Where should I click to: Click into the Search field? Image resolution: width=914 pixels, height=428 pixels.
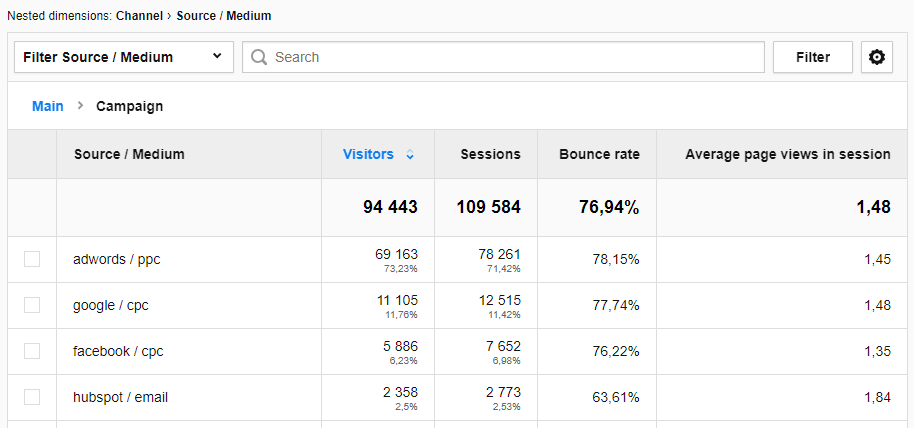(515, 57)
